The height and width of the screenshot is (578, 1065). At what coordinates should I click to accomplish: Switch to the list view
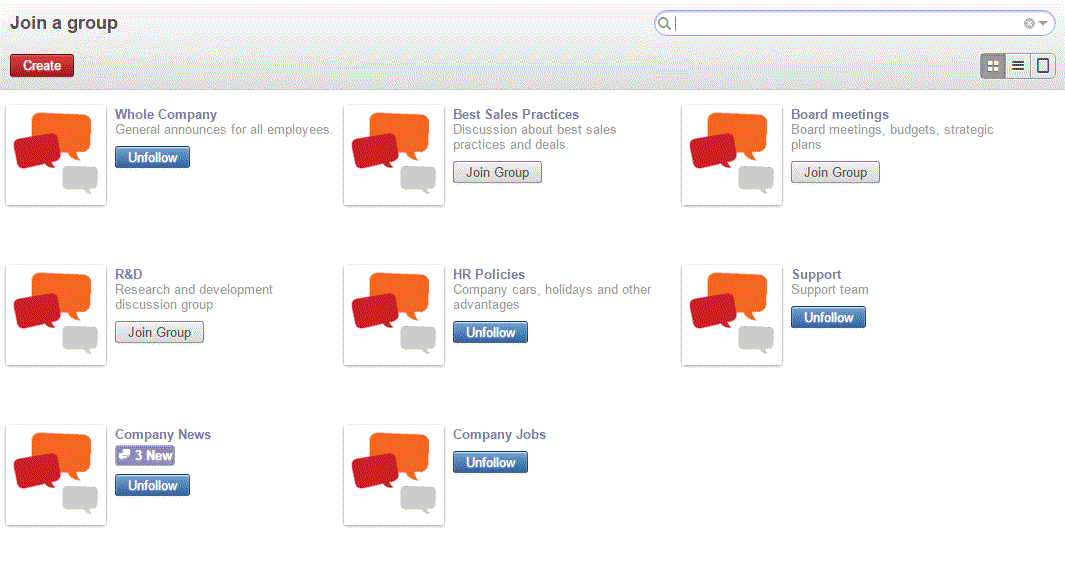click(x=1017, y=65)
